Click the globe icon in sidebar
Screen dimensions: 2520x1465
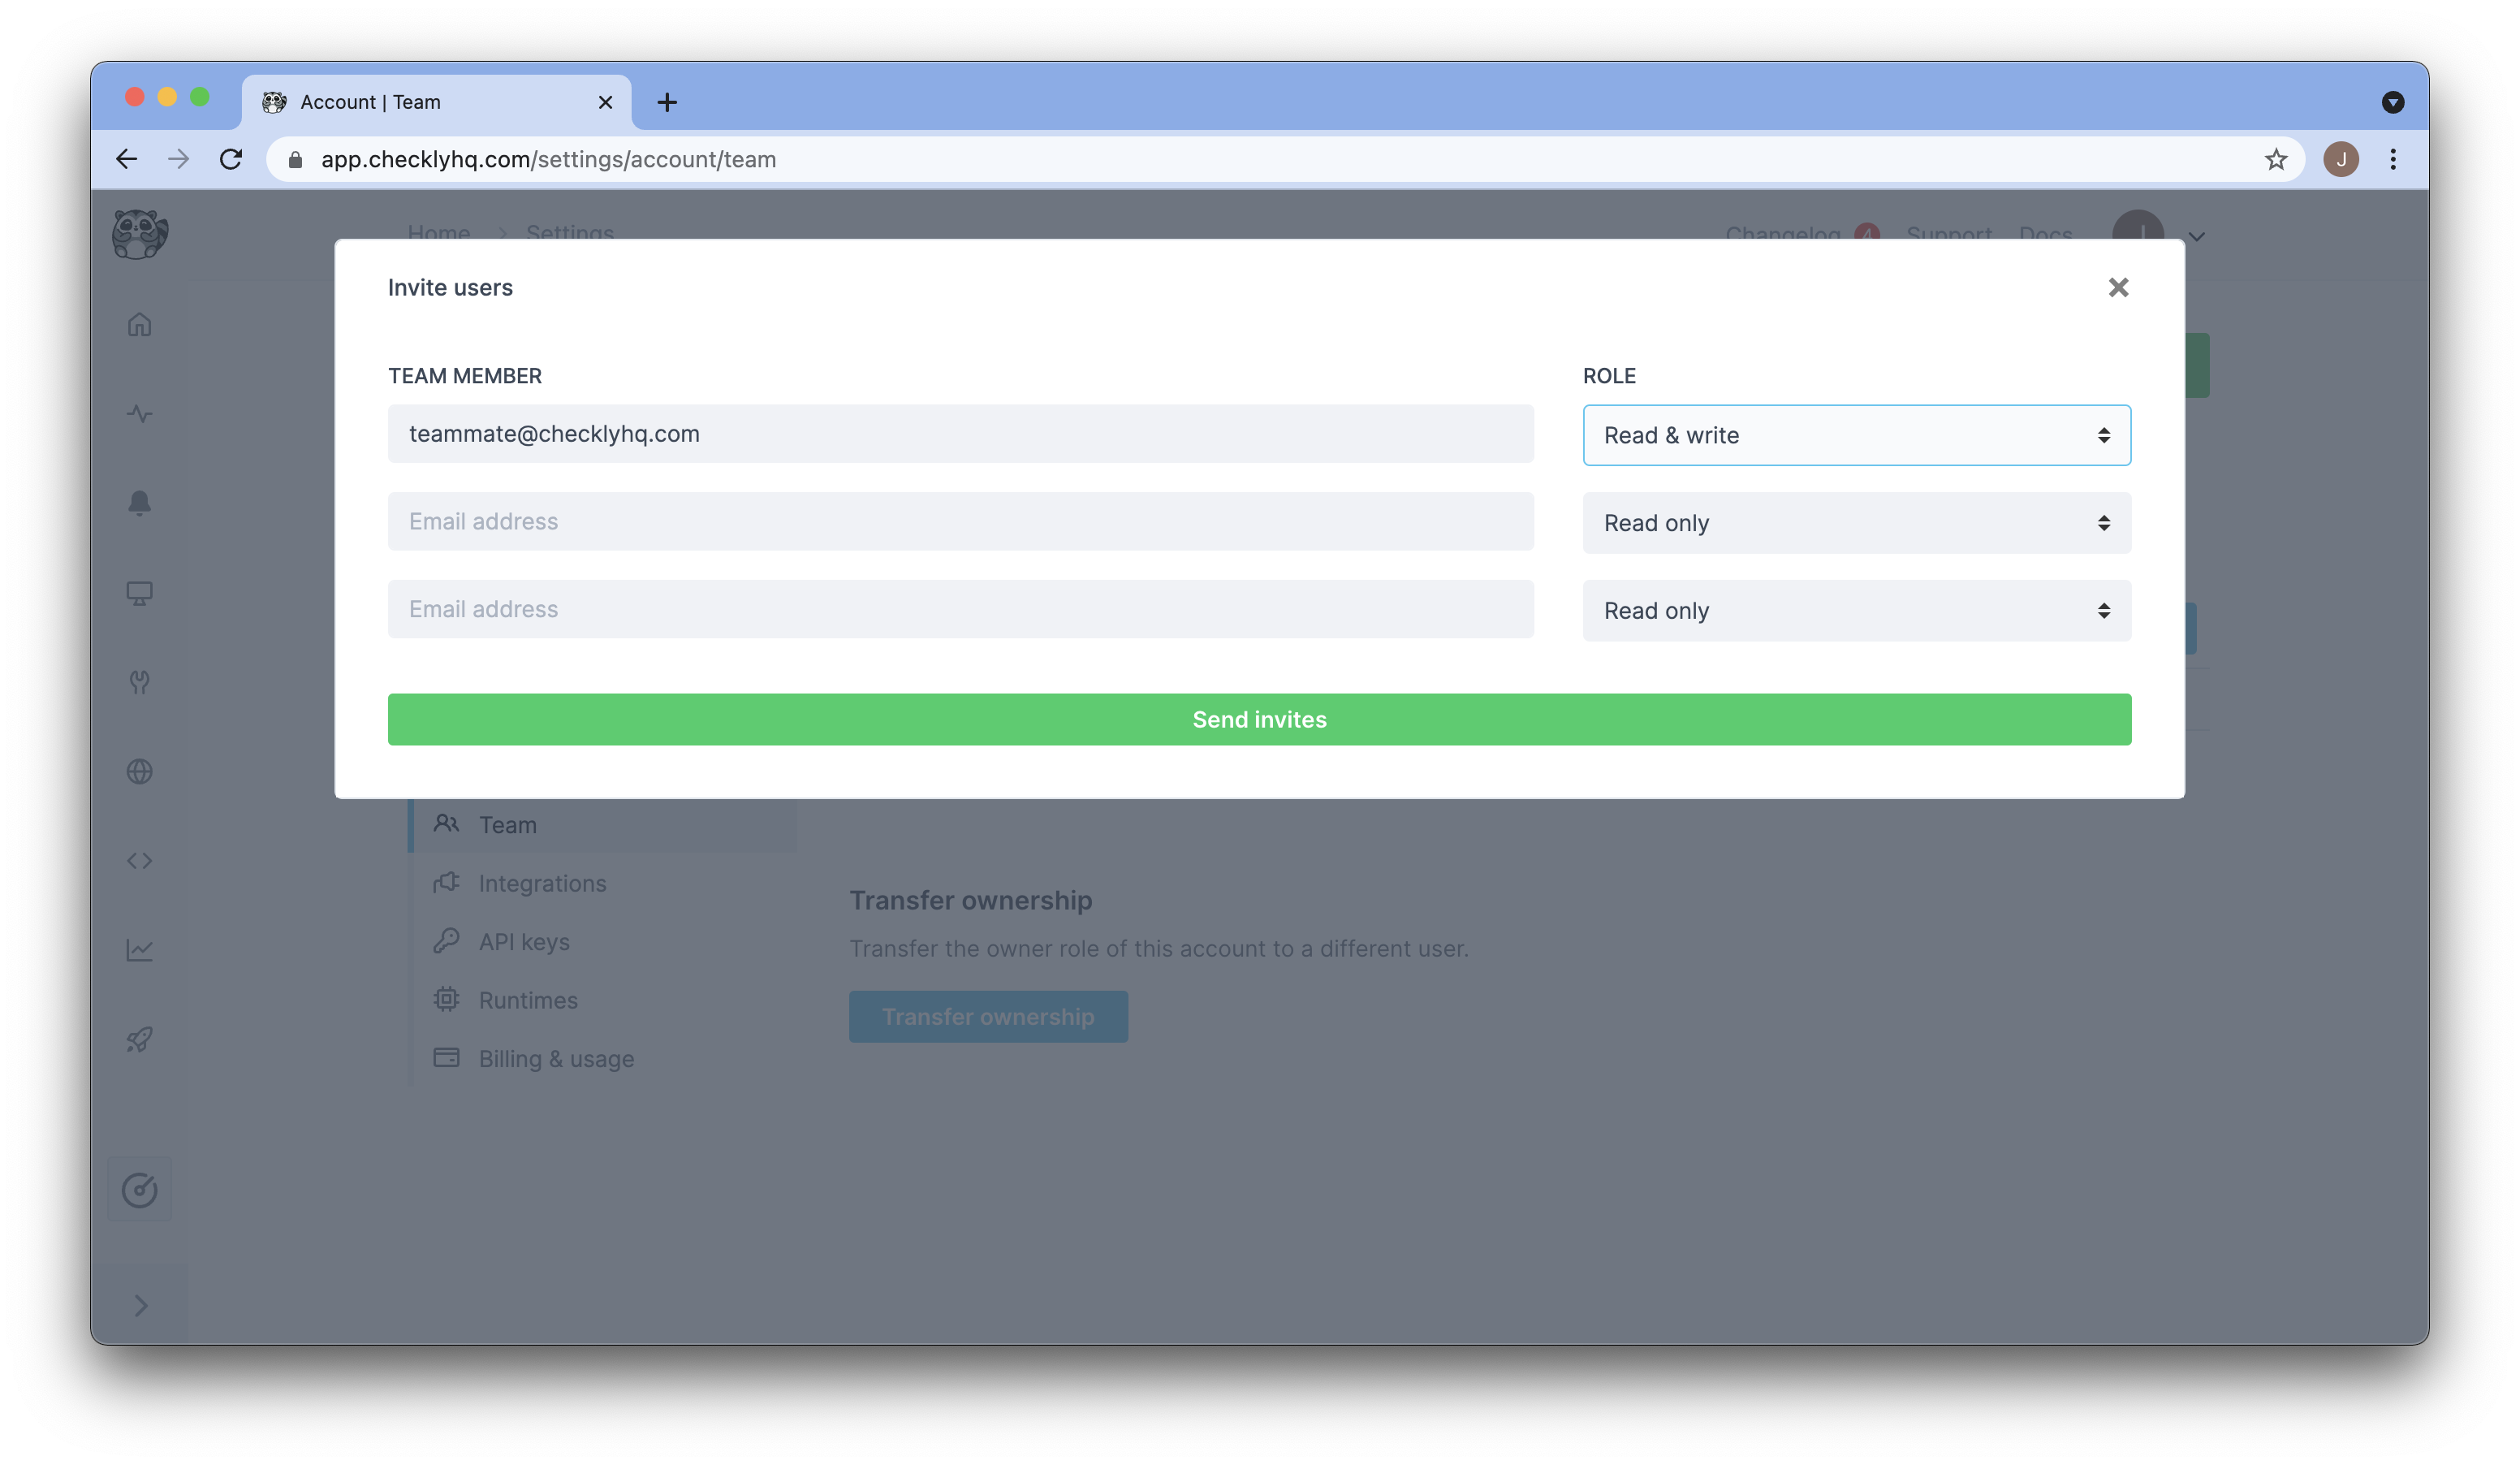pos(140,772)
